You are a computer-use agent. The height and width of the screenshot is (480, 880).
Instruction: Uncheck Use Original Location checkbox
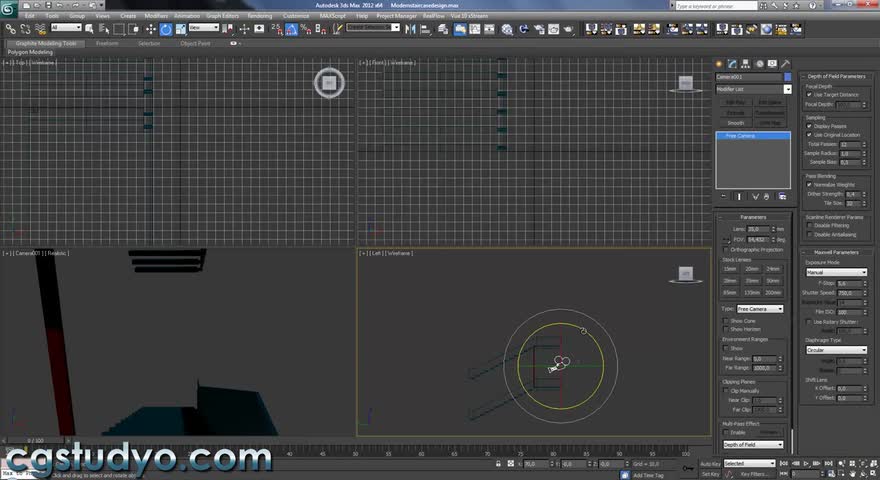tap(809, 135)
